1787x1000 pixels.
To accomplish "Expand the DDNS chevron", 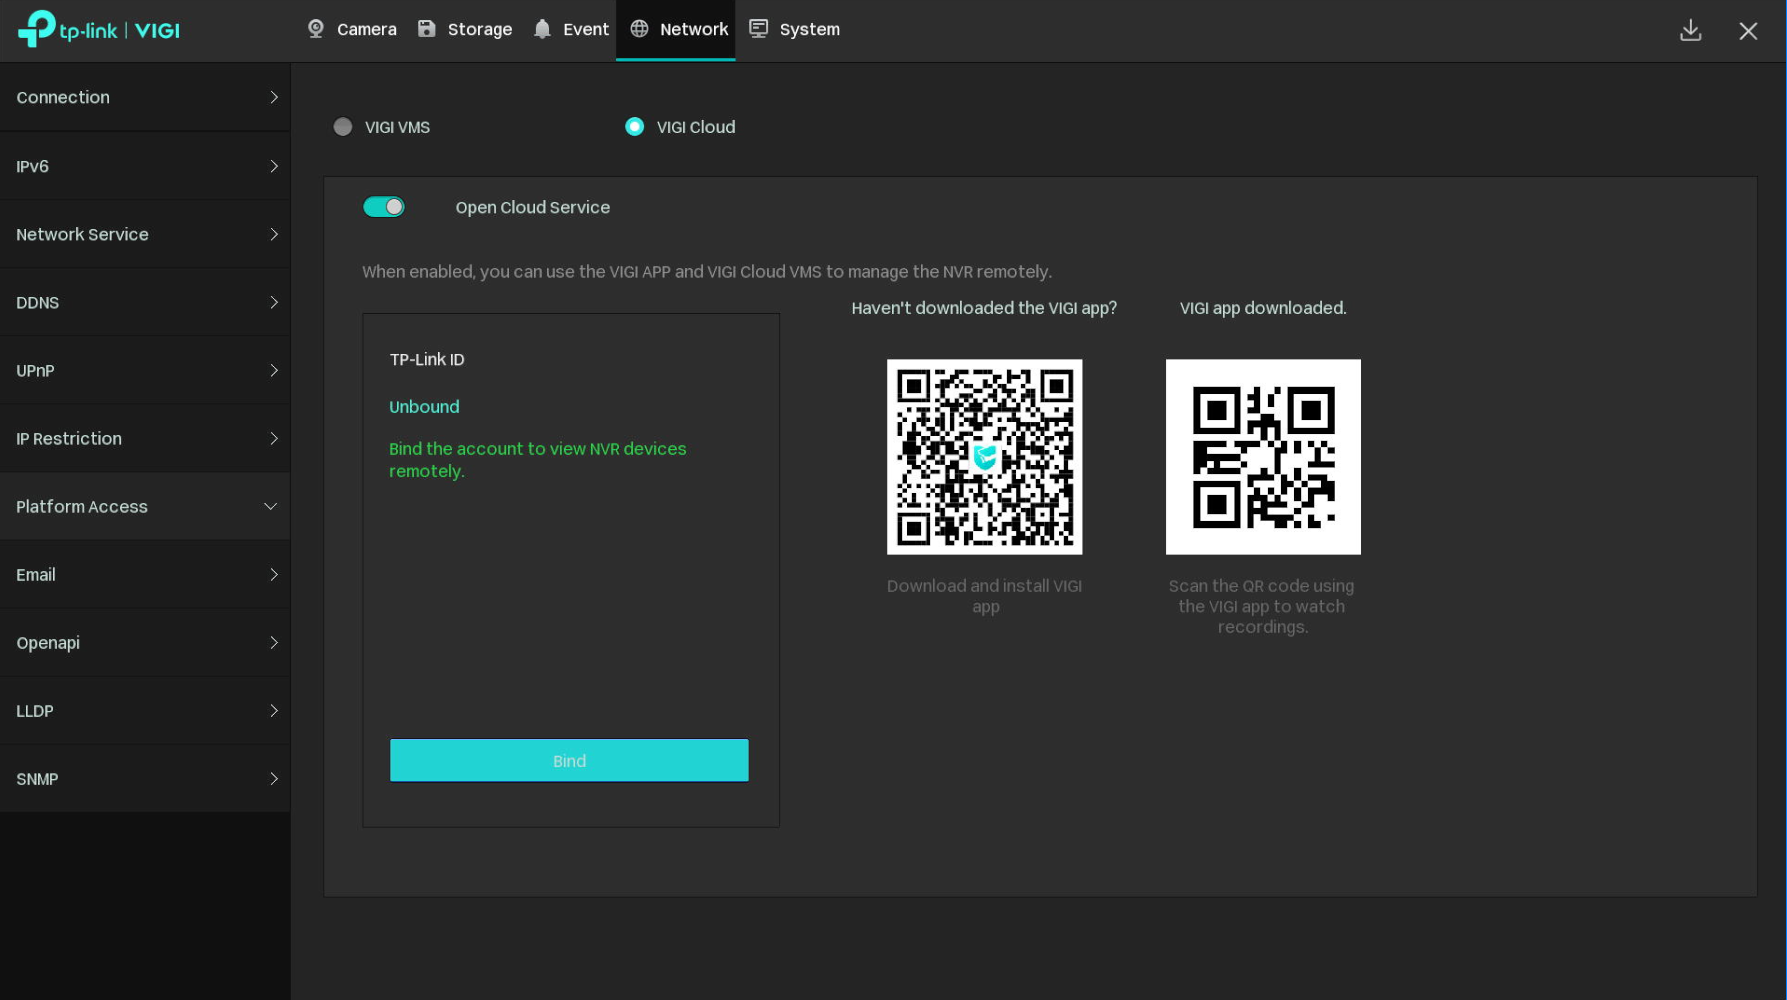I will pos(274,302).
